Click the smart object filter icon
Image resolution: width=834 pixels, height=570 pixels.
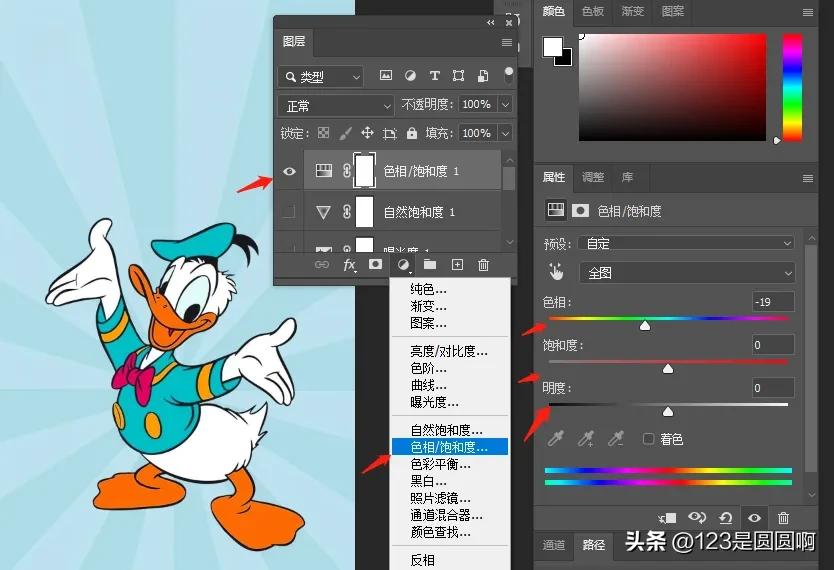483,76
